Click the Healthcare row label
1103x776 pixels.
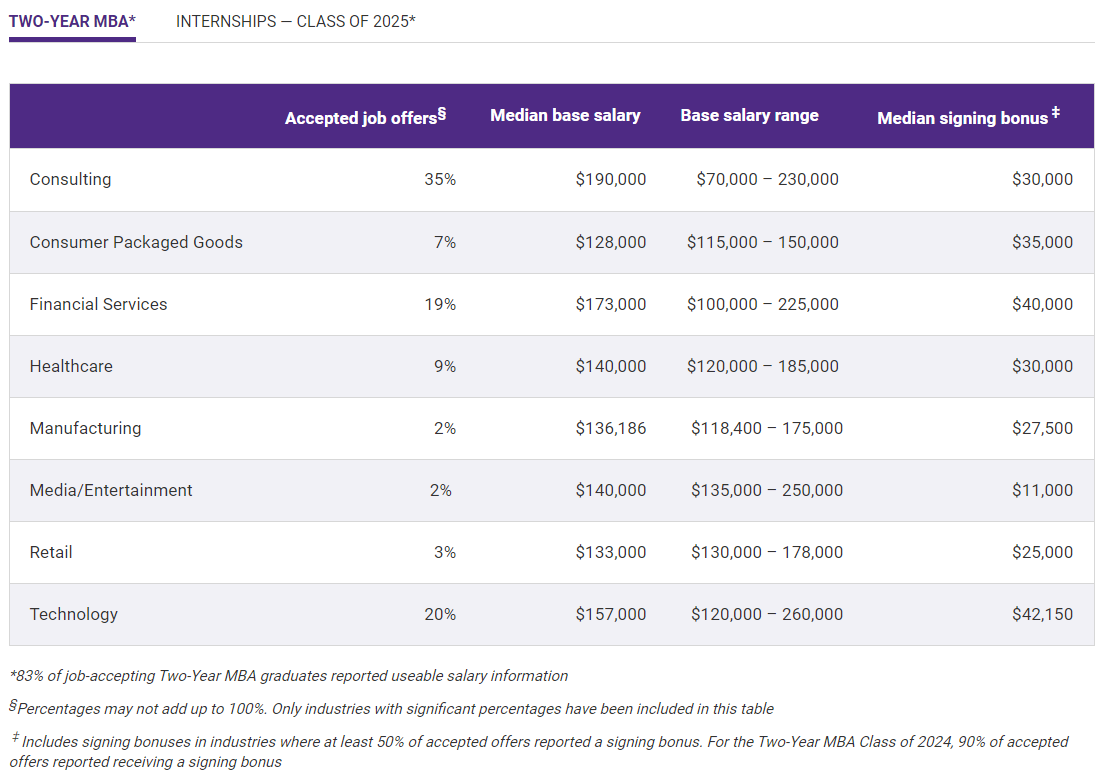[x=71, y=366]
